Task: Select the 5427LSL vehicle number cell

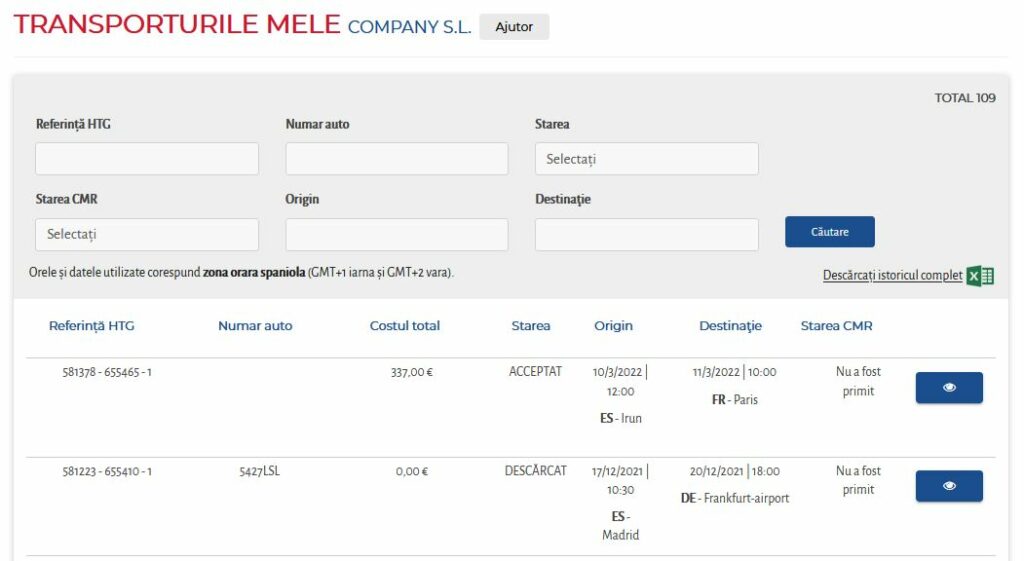Action: tap(259, 471)
